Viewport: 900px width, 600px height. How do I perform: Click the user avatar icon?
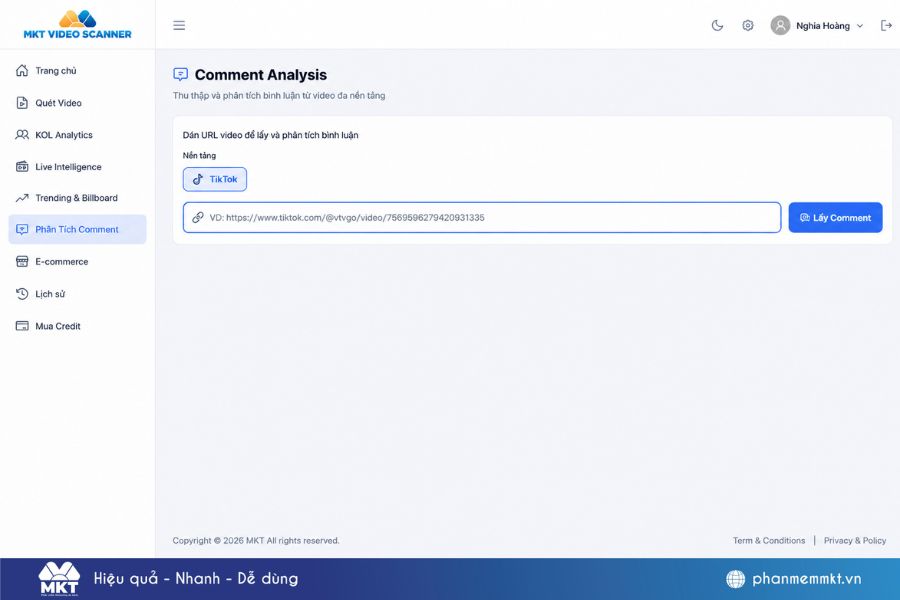tap(780, 25)
